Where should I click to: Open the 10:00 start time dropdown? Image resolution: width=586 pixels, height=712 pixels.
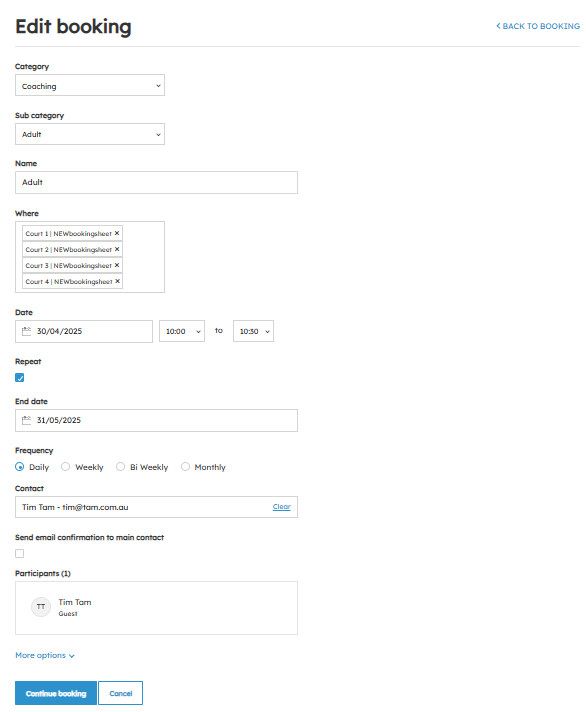tap(182, 331)
